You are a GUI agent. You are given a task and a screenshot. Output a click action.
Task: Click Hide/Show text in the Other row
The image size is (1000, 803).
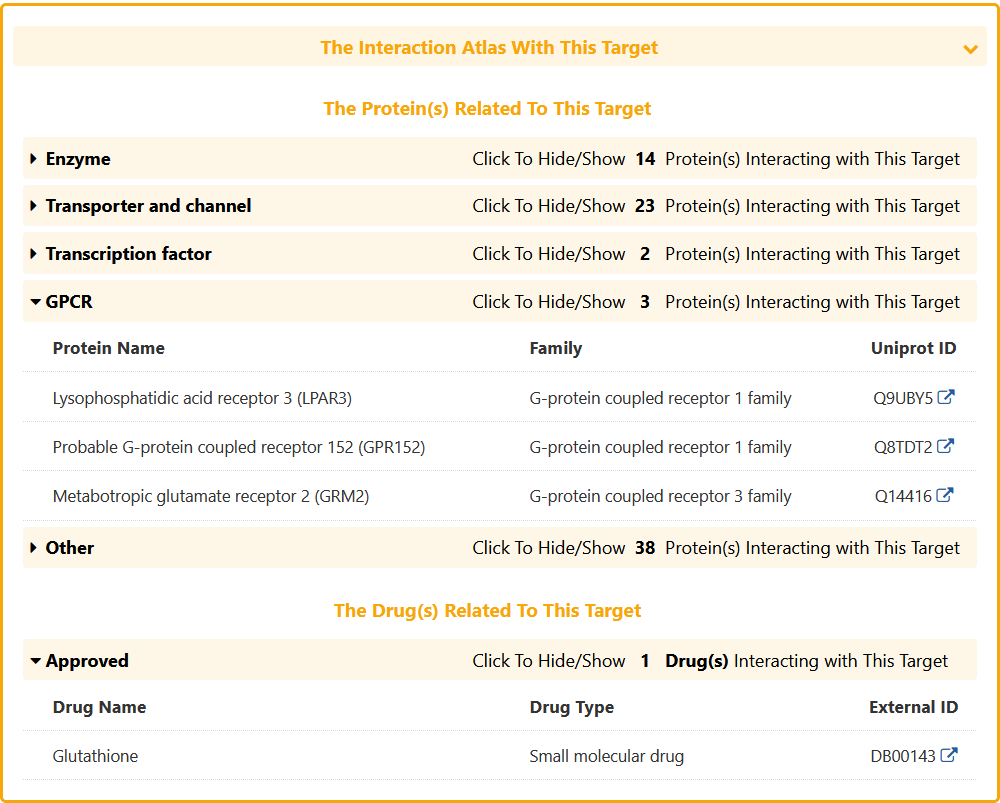(x=549, y=548)
